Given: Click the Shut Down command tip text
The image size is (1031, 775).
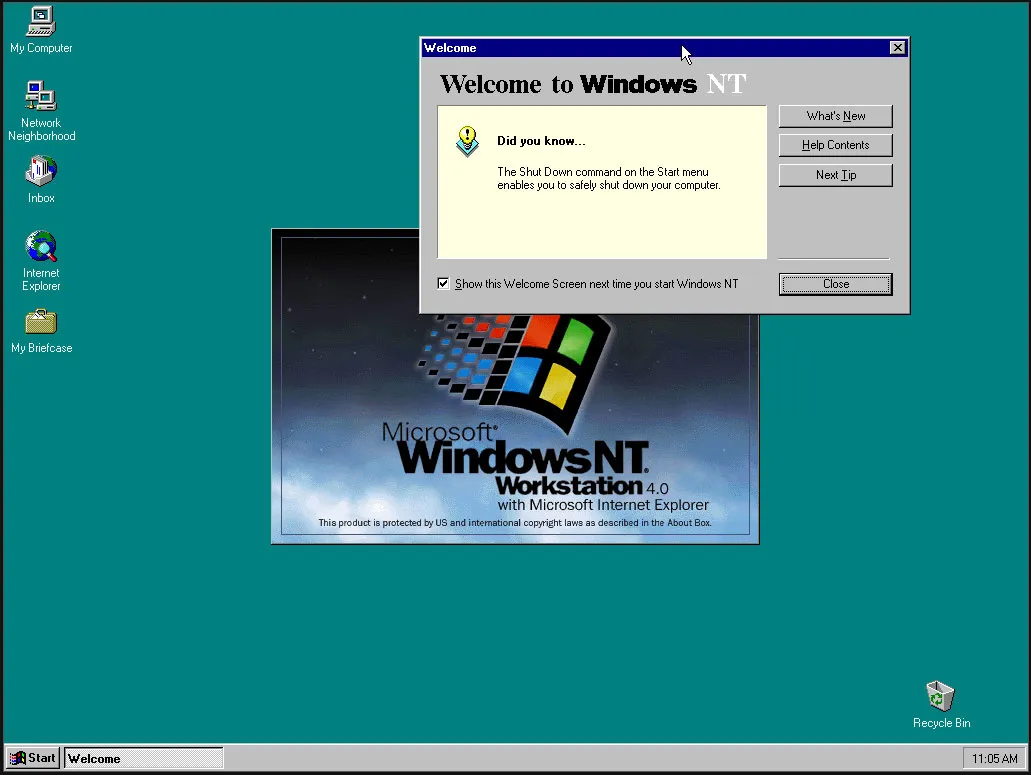Looking at the screenshot, I should pyautogui.click(x=609, y=178).
